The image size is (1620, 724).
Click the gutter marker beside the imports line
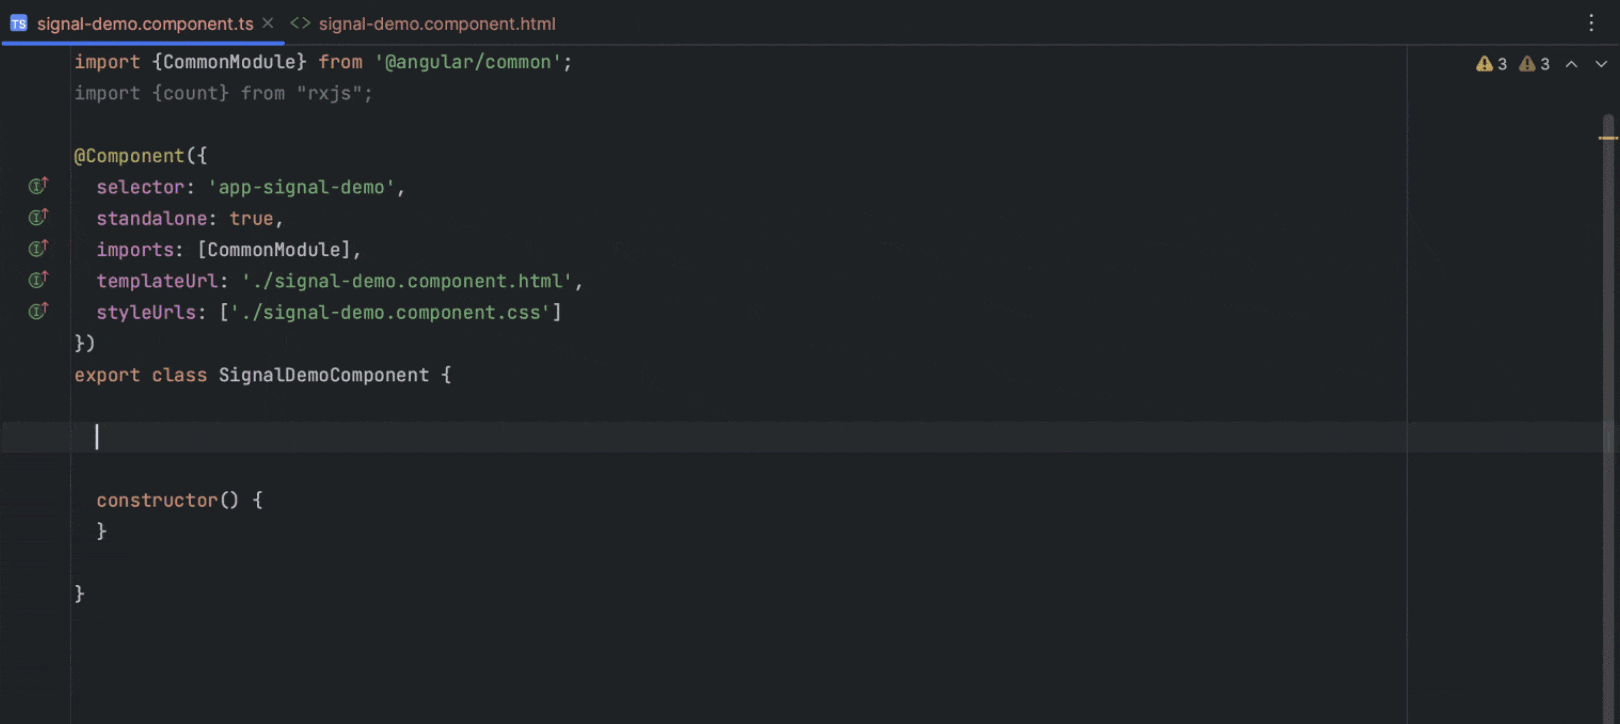click(x=38, y=248)
